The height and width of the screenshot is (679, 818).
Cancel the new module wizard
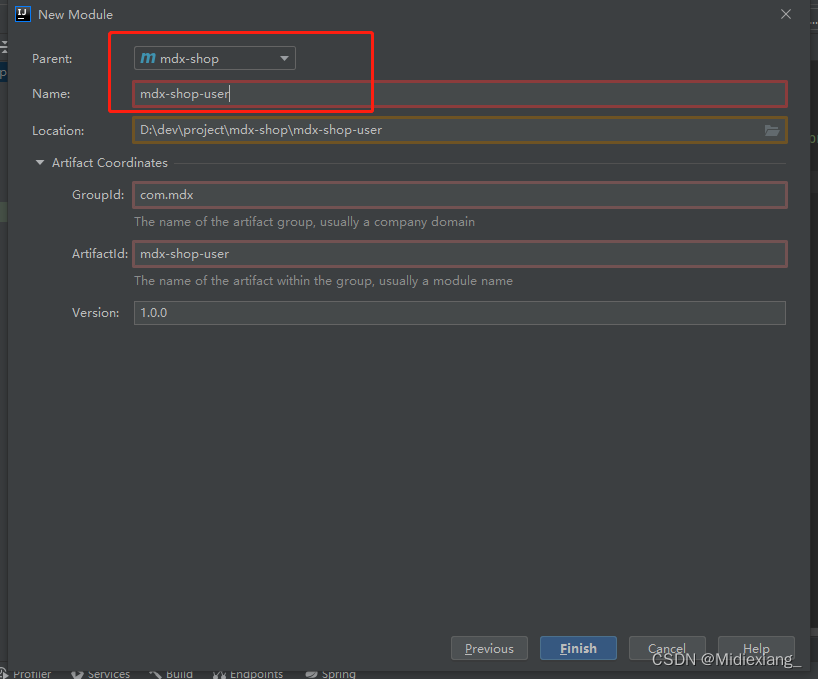click(666, 648)
